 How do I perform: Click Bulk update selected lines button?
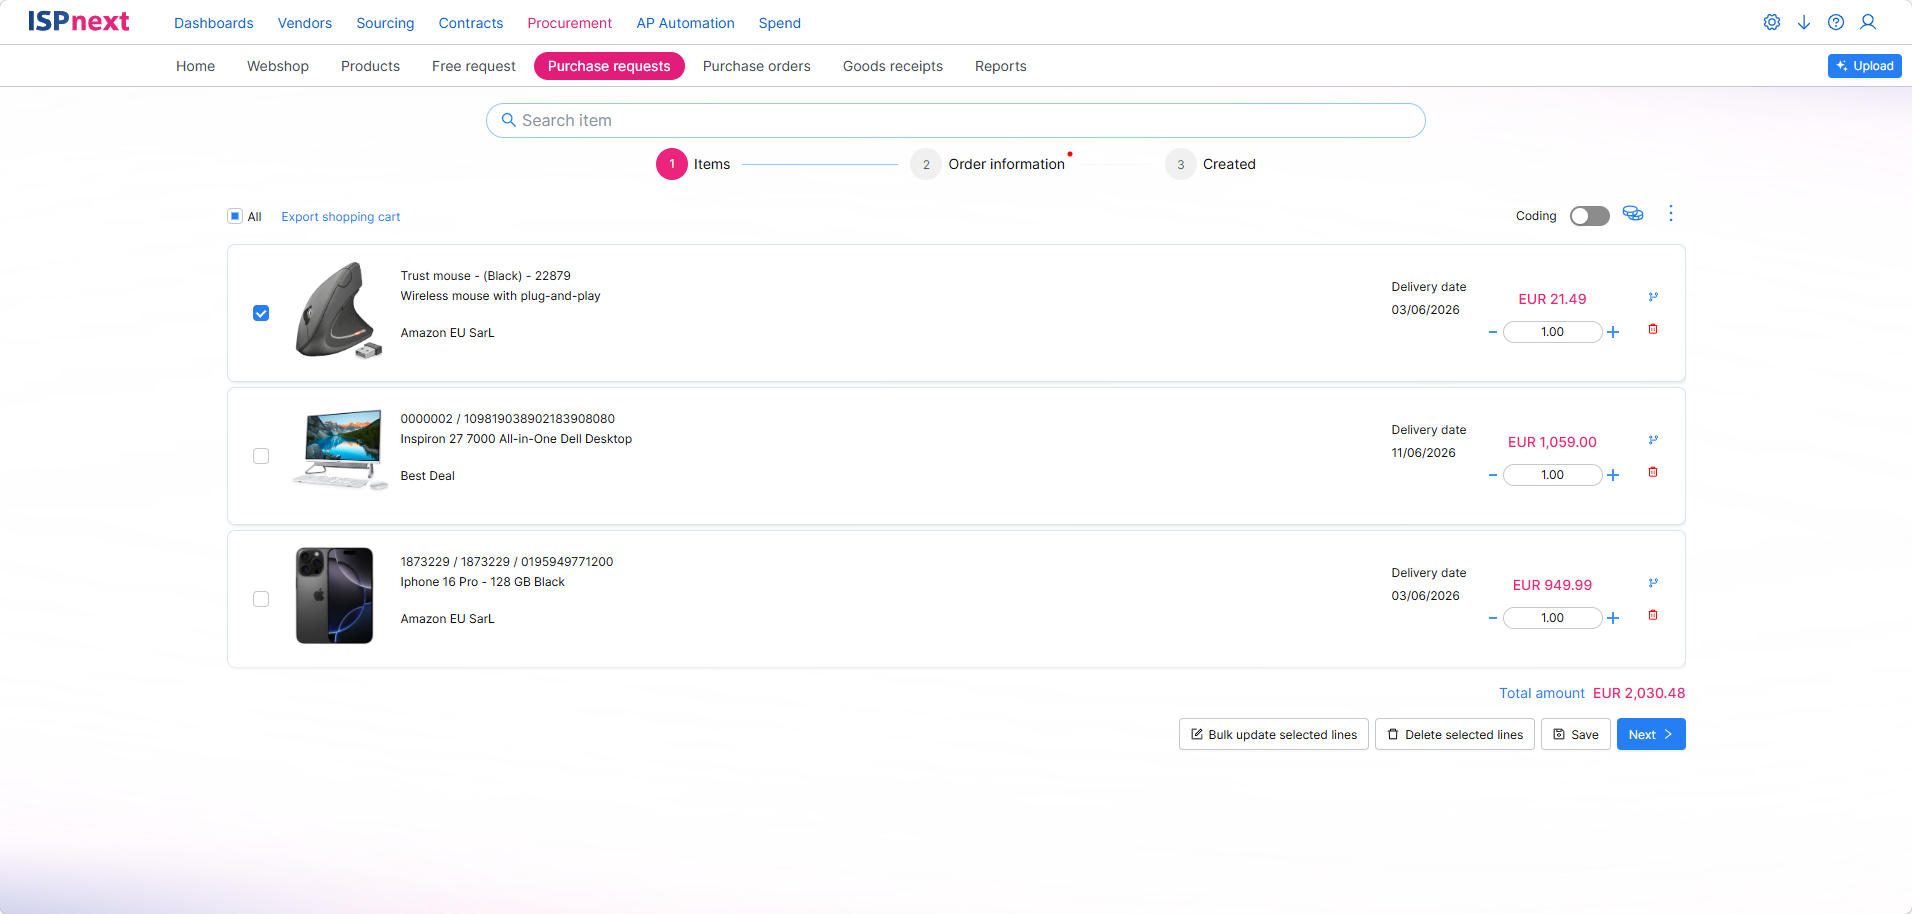(1274, 734)
